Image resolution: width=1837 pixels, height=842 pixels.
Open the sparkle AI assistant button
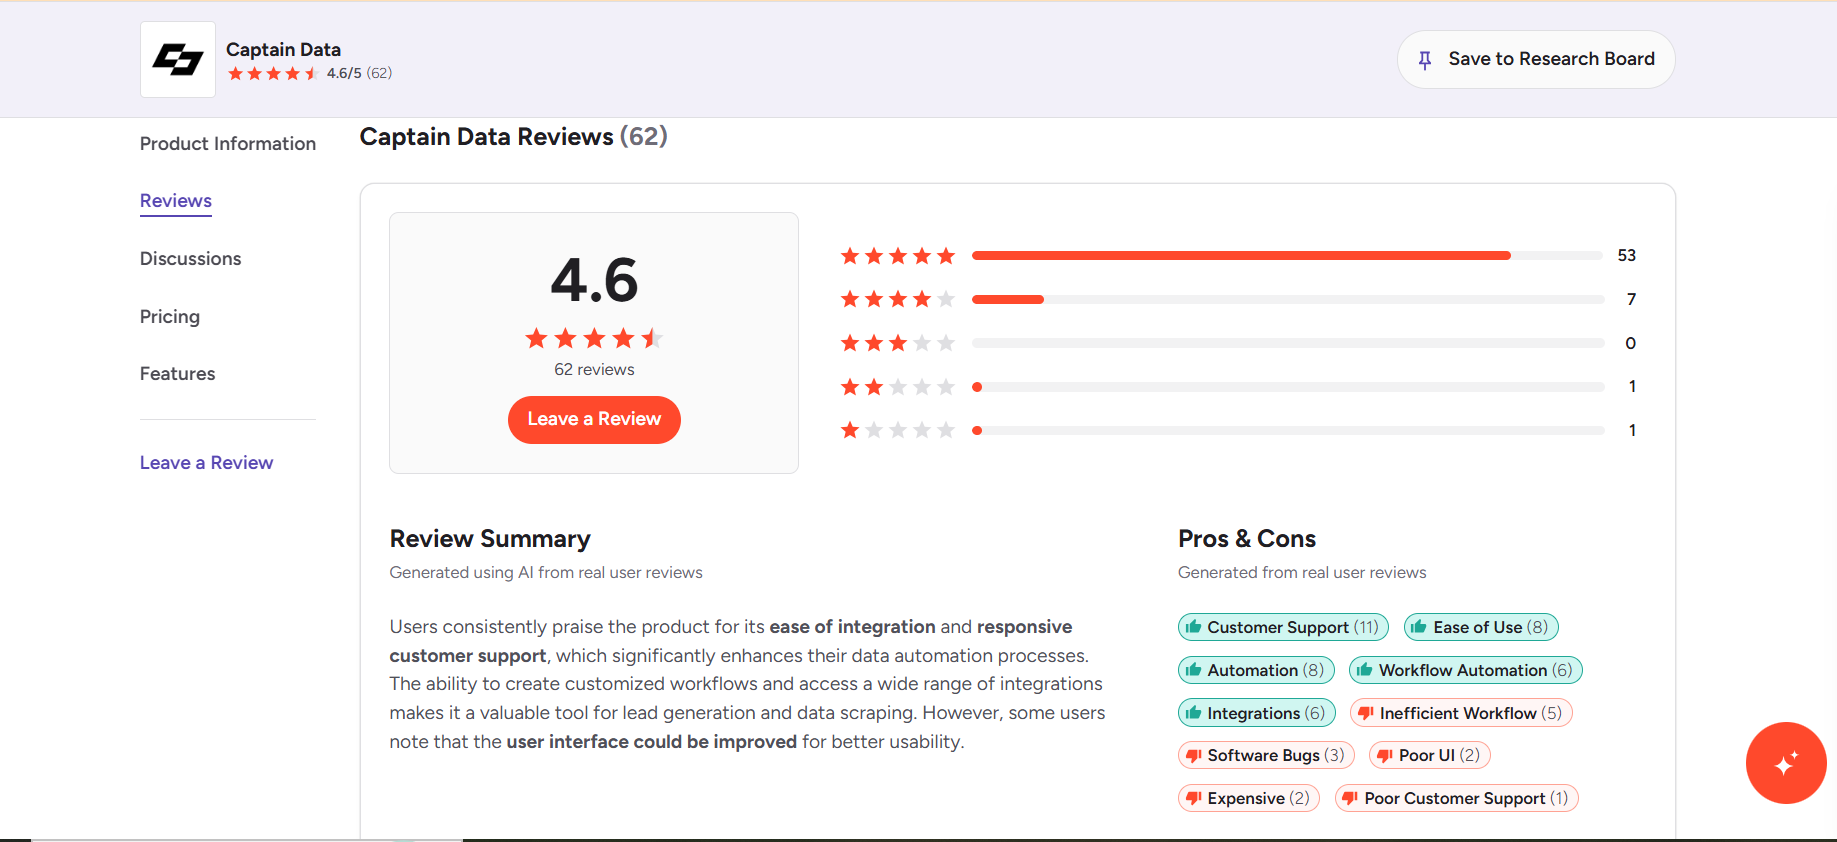point(1786,763)
